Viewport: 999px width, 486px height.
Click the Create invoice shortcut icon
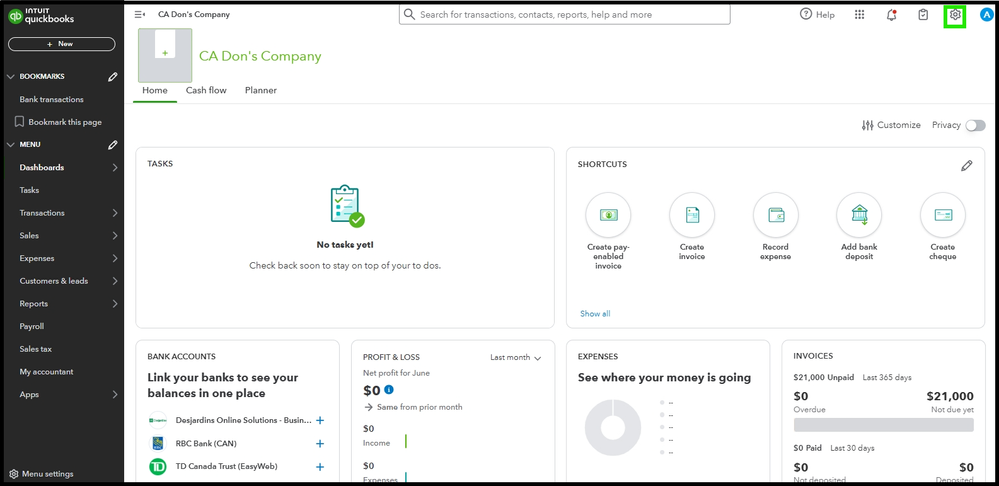692,215
